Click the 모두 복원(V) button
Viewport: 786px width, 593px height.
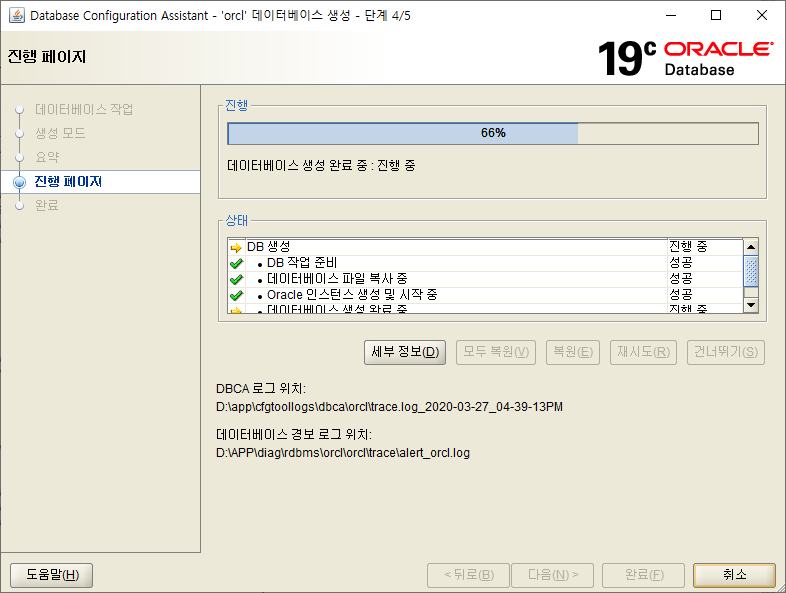click(x=496, y=352)
